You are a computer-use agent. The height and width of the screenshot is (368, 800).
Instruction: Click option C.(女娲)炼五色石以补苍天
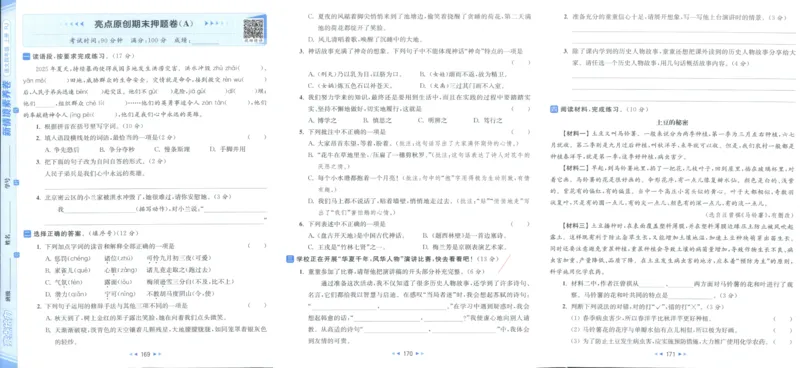tap(350, 86)
